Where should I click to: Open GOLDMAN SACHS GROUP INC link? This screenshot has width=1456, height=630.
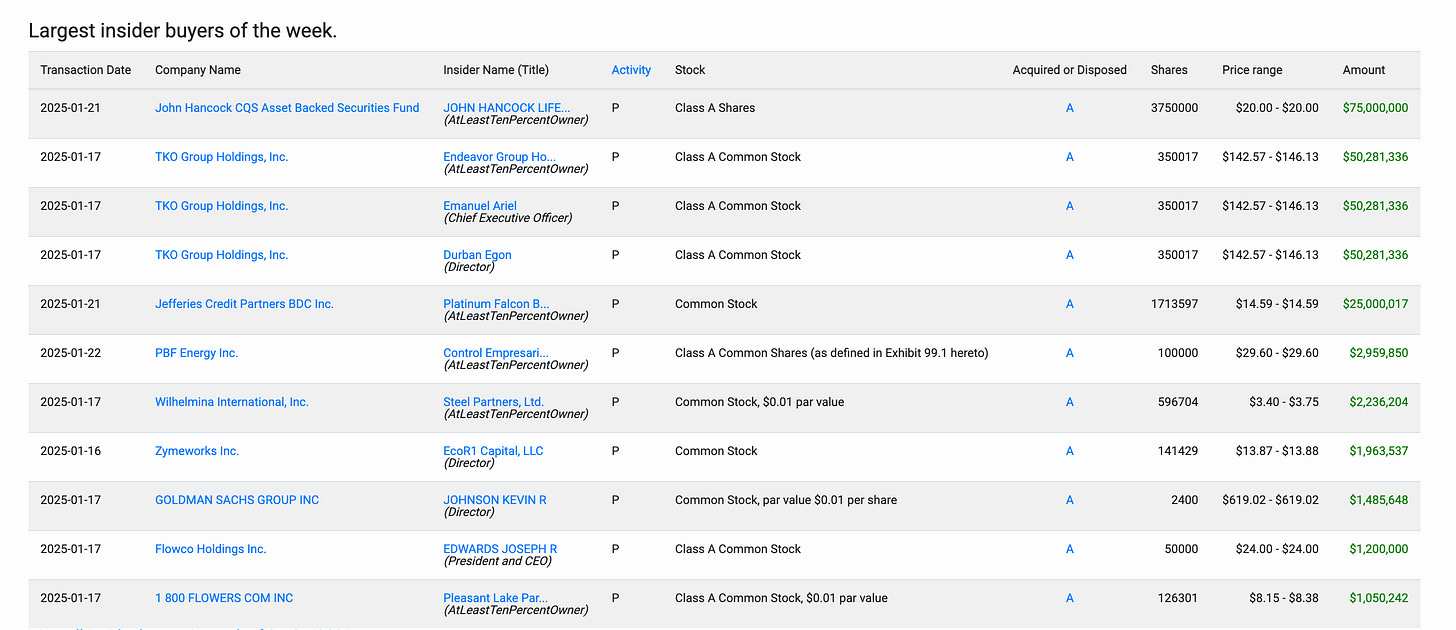237,500
